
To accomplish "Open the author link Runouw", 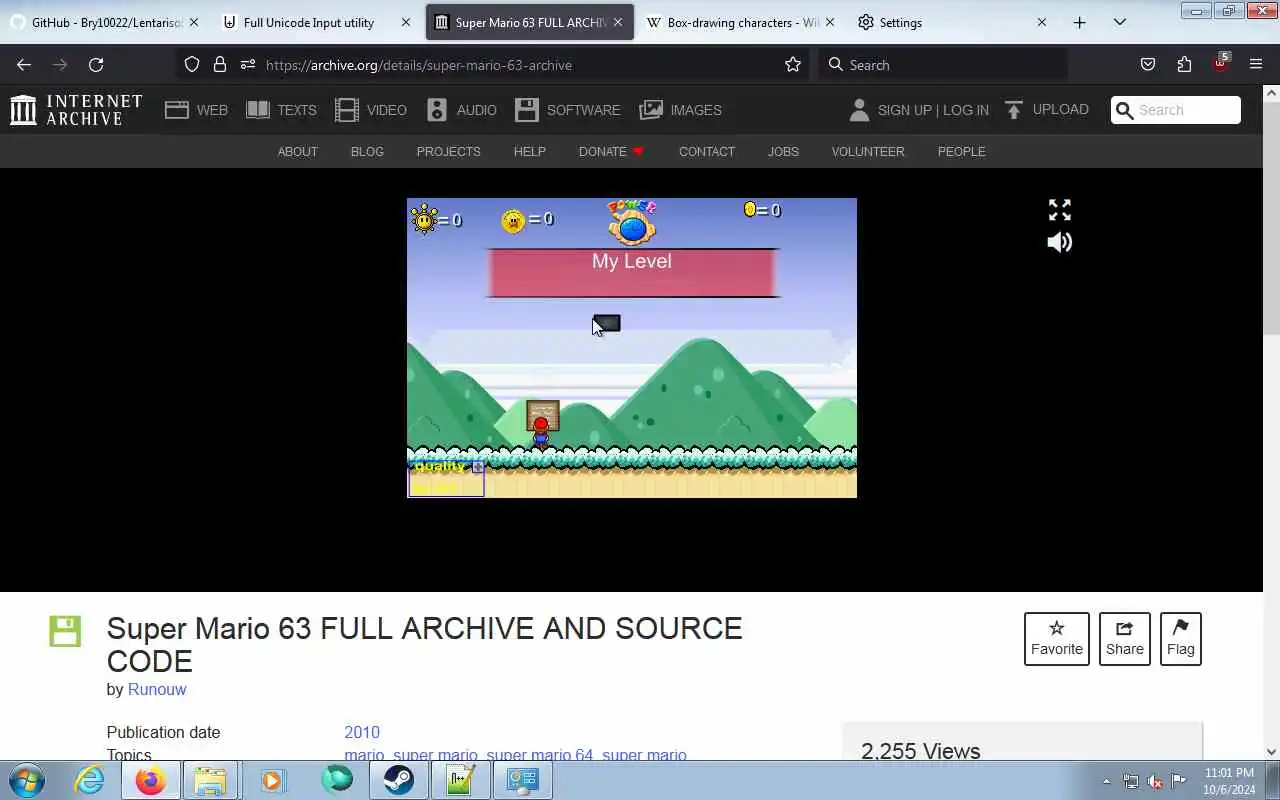I will click(x=157, y=689).
